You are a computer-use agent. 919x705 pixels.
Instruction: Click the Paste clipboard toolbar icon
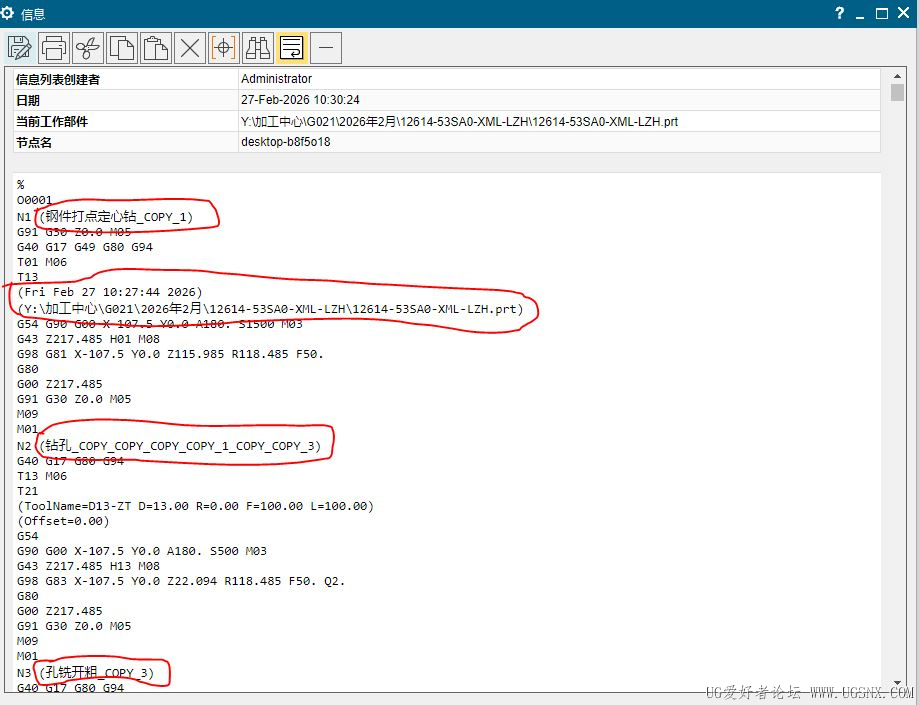[156, 48]
